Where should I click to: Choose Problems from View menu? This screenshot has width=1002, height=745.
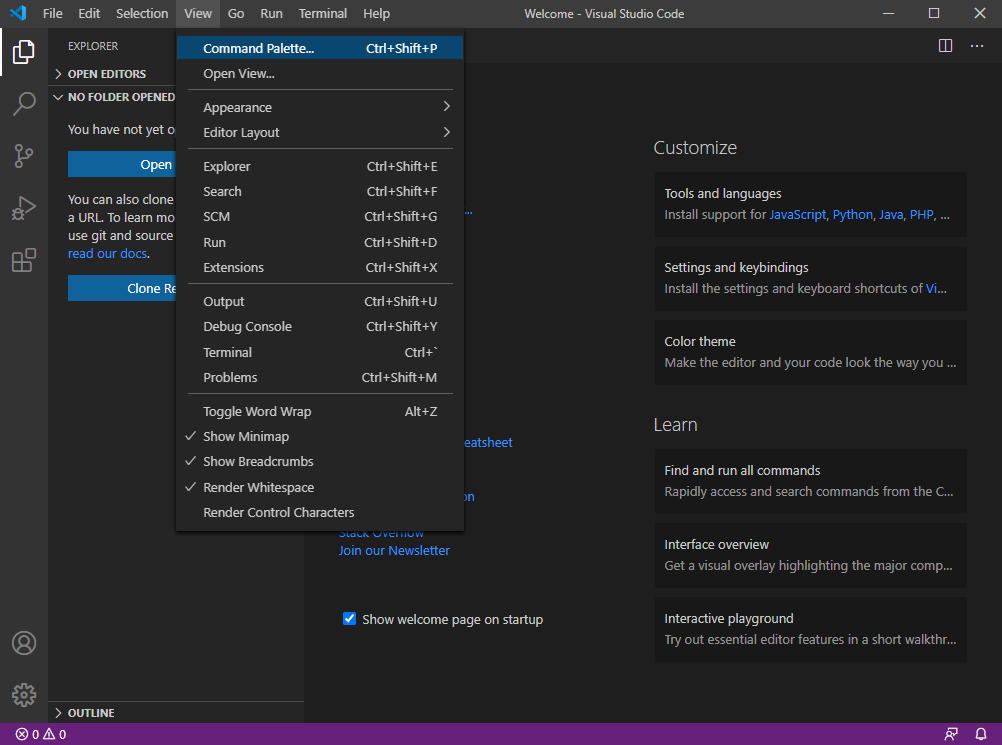pos(320,377)
